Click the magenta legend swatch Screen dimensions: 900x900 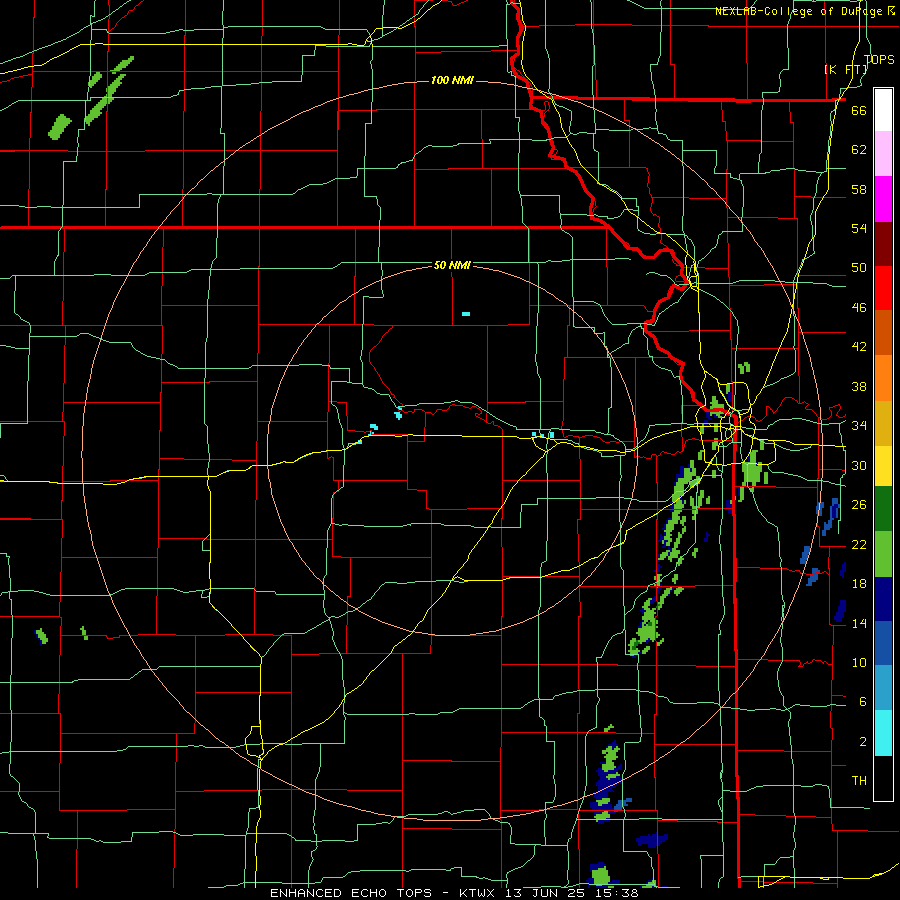click(883, 199)
